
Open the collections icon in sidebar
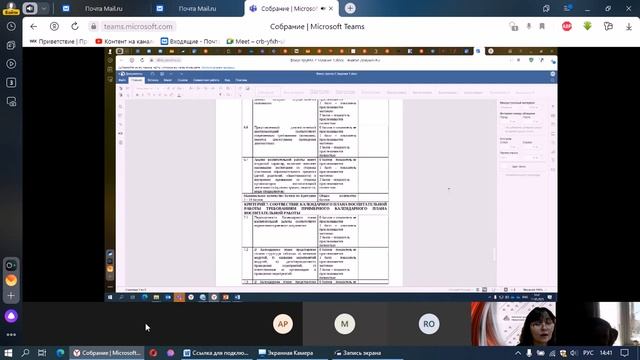click(x=11, y=45)
